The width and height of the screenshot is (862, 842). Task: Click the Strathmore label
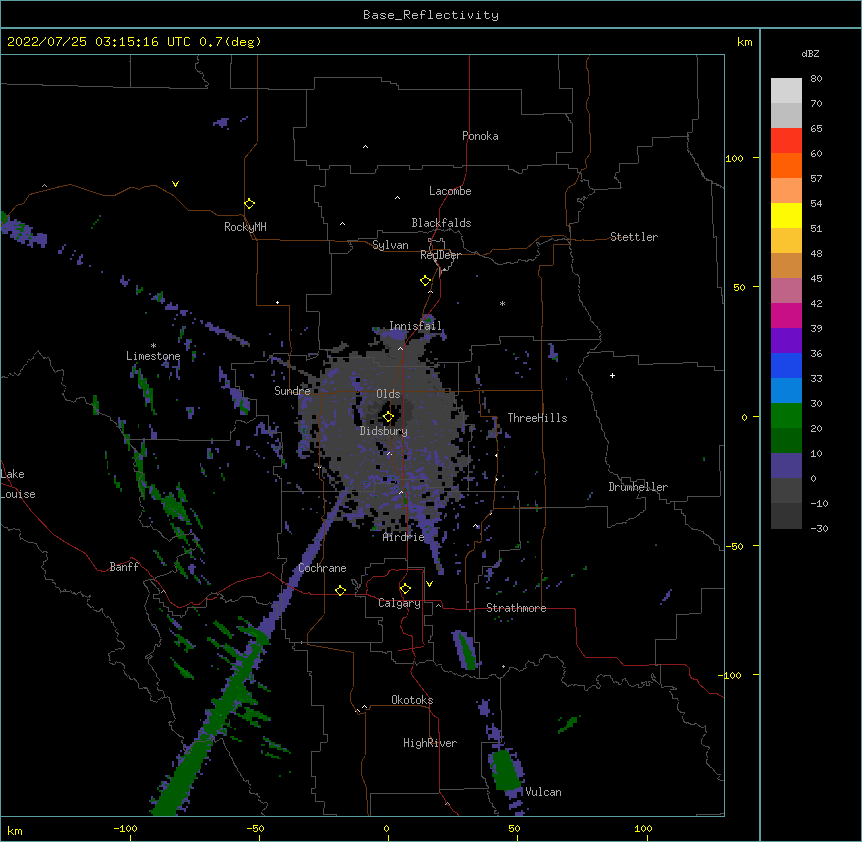pyautogui.click(x=516, y=608)
